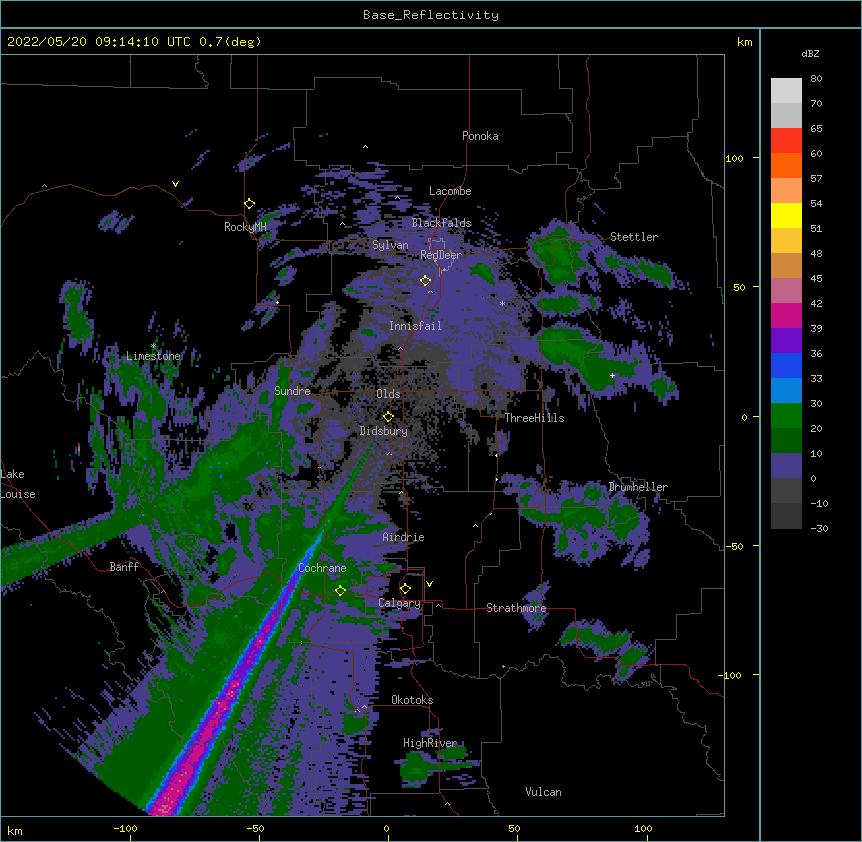Click the Cochrane label
Screen dimensions: 862x842
[x=322, y=568]
